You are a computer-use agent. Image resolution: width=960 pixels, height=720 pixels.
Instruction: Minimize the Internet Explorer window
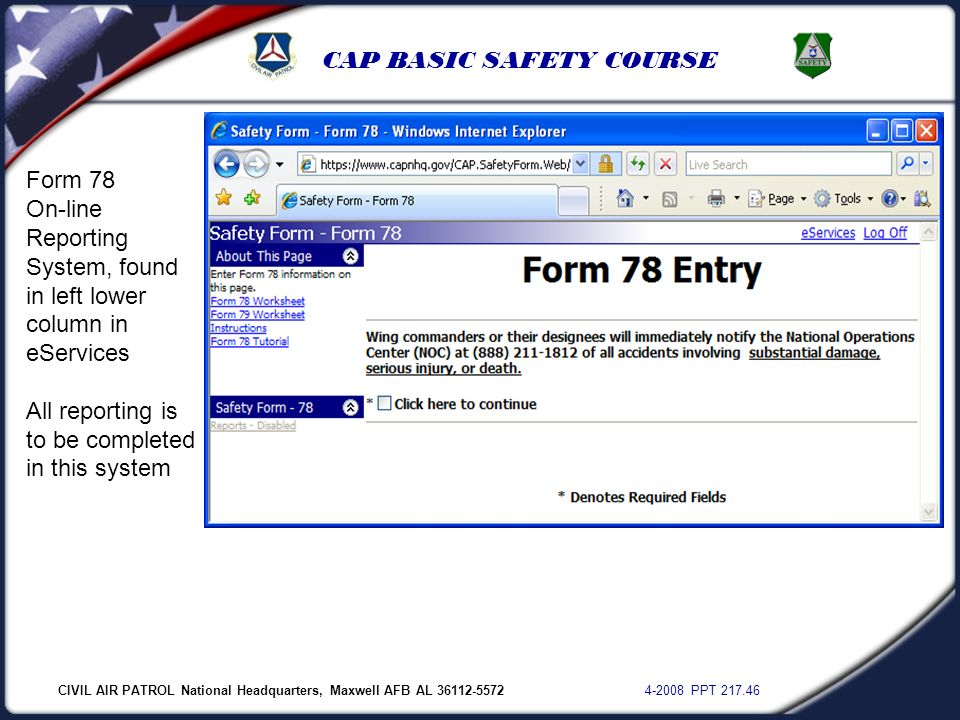tap(877, 131)
